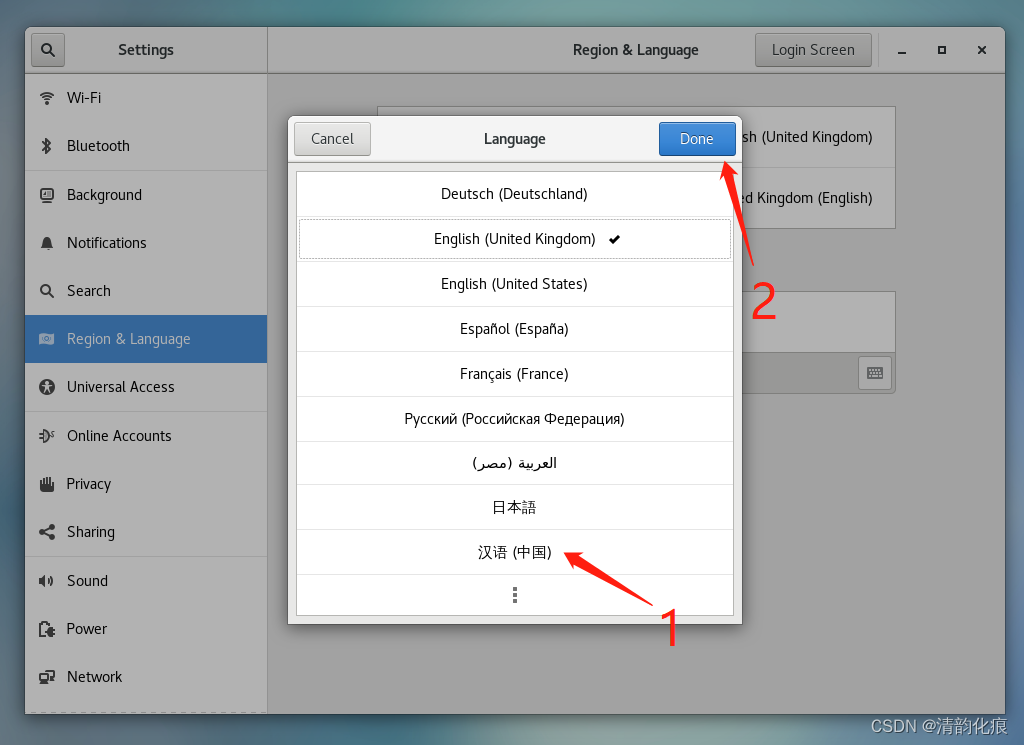Click the search magnifier button in Settings header
The width and height of the screenshot is (1024, 745).
48,50
